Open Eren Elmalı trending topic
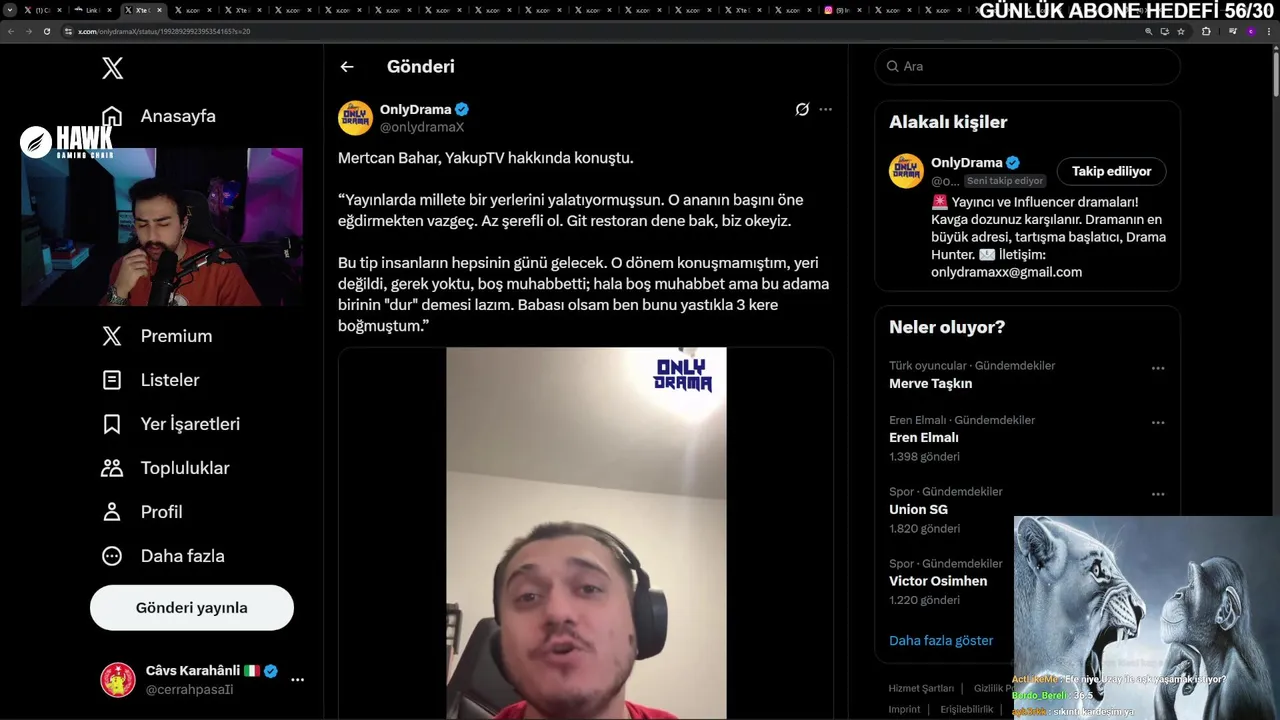This screenshot has width=1280, height=720. [924, 437]
